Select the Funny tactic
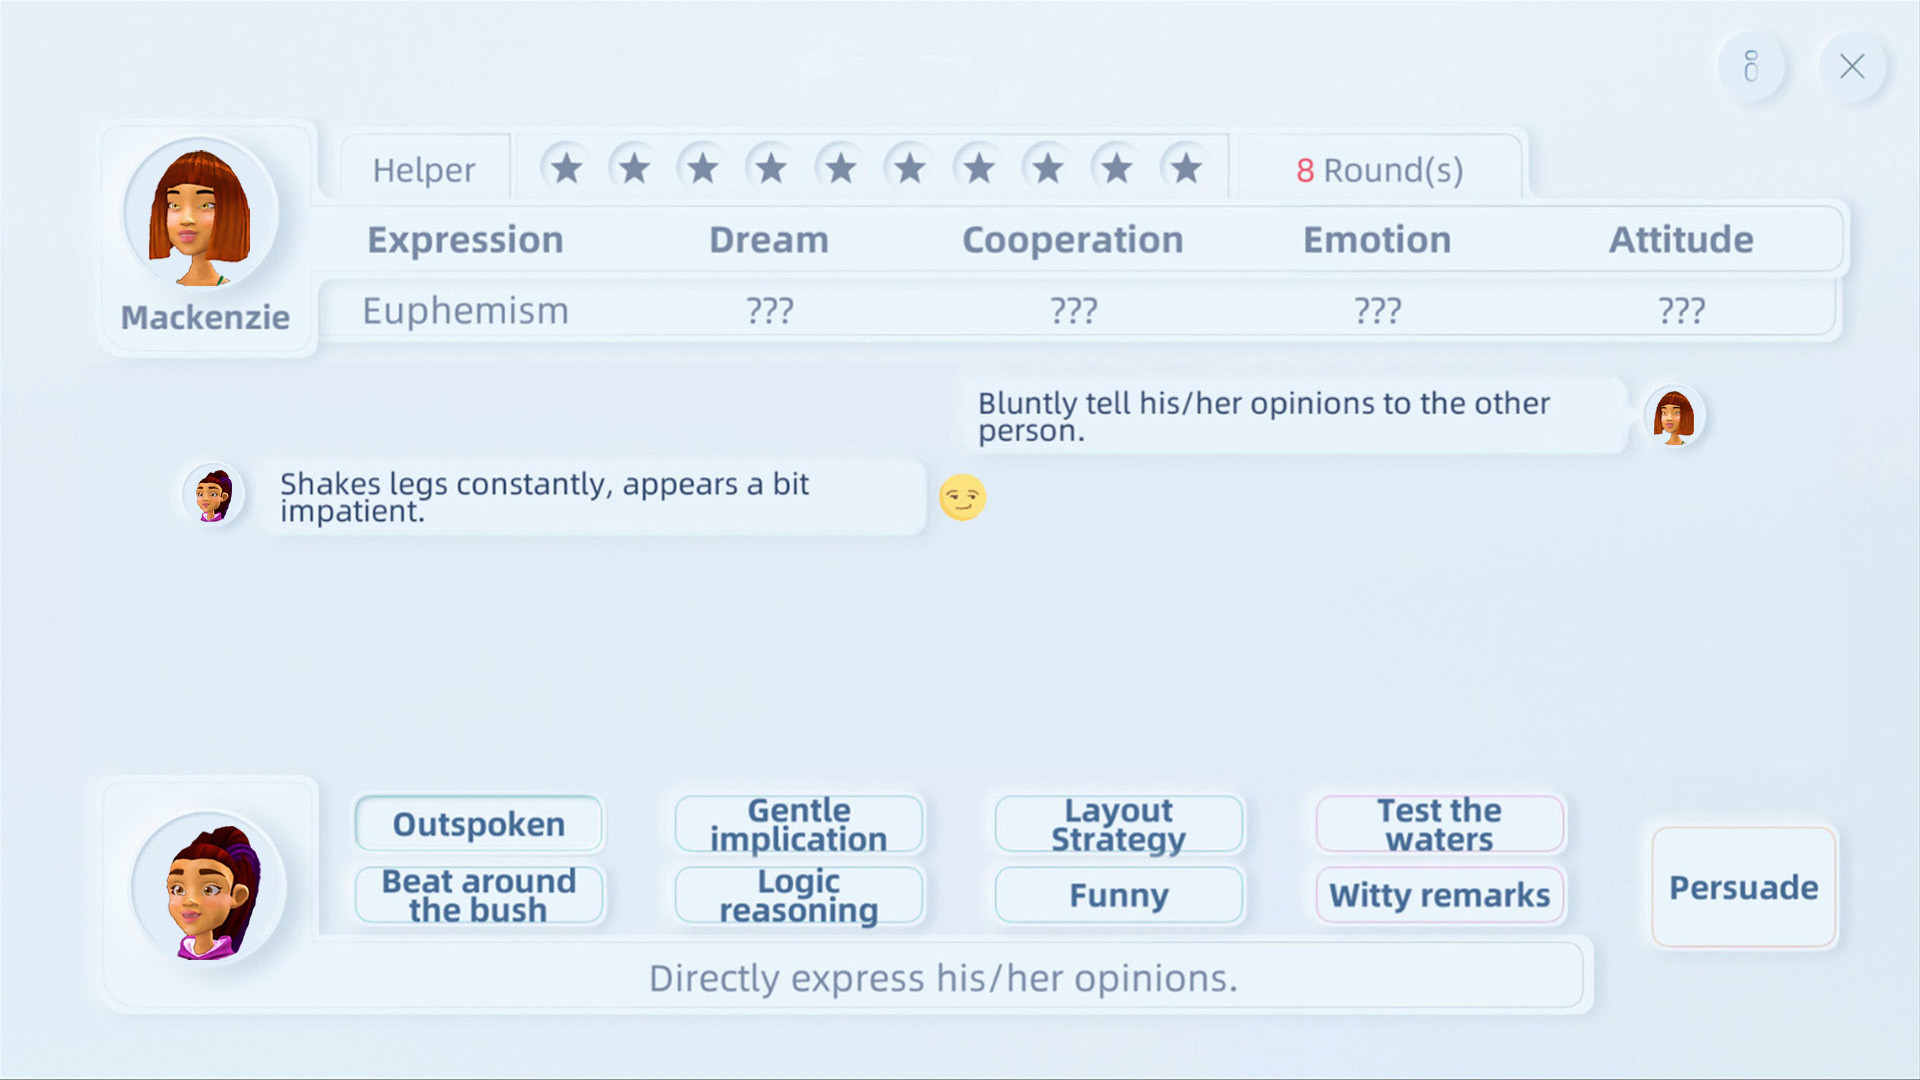This screenshot has width=1920, height=1080. coord(1117,895)
